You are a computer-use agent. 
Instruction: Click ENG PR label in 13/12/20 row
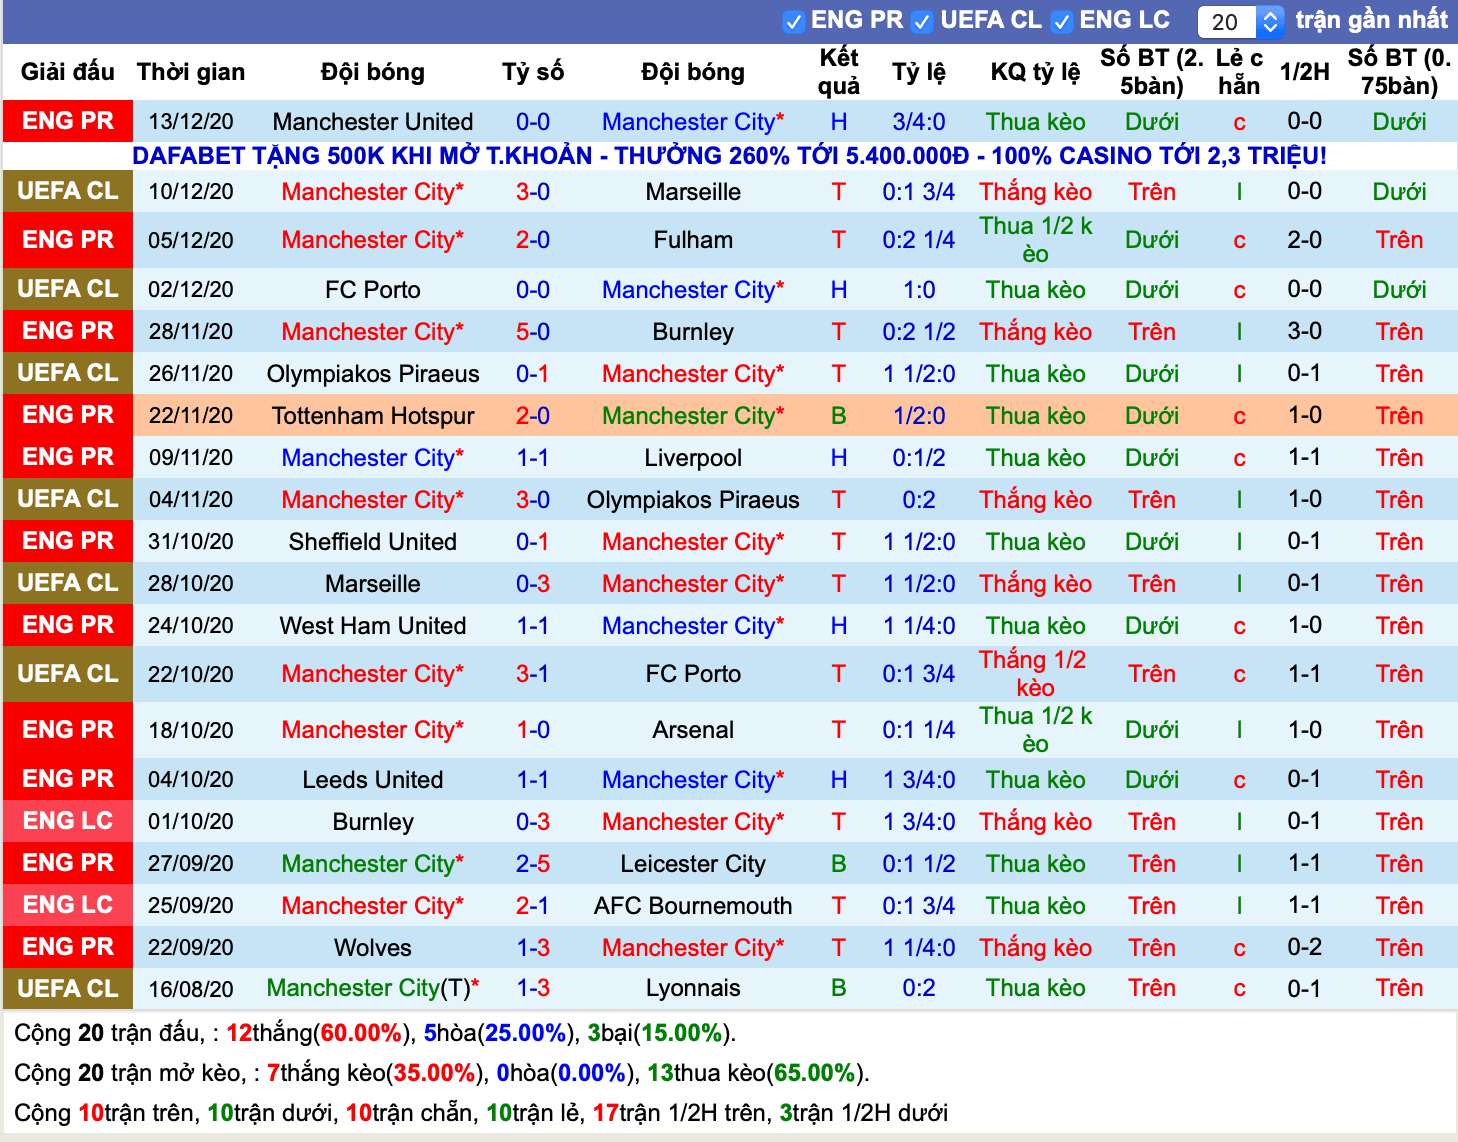tap(68, 121)
